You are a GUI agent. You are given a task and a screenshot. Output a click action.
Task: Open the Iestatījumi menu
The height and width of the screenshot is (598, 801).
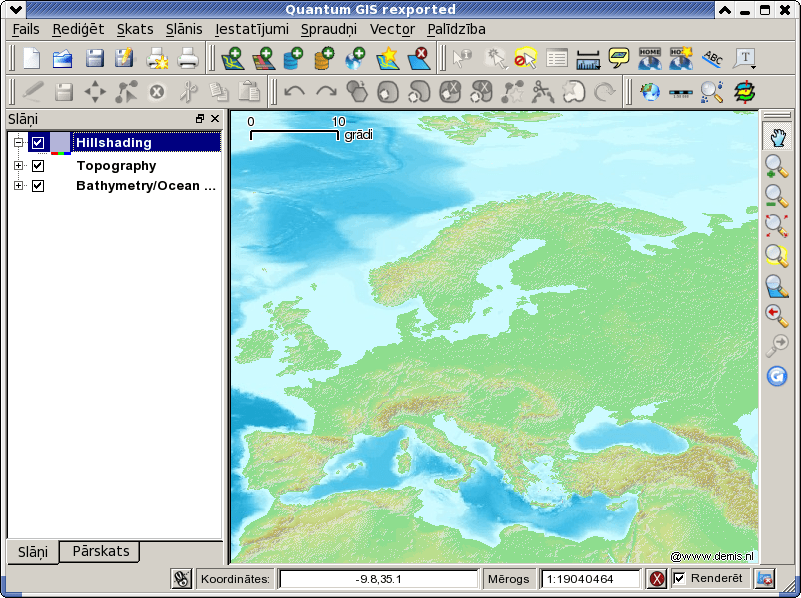[x=251, y=29]
